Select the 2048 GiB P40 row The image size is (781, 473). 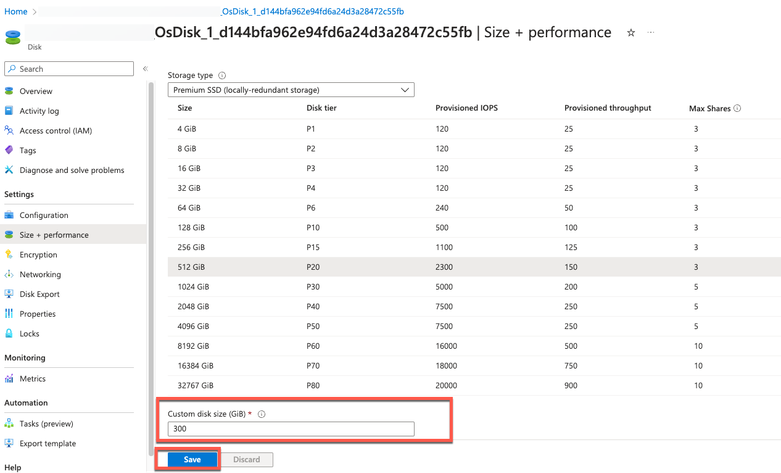coord(474,307)
